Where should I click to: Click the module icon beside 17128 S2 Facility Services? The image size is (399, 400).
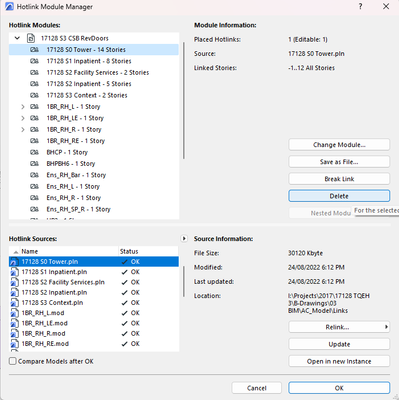[34, 72]
